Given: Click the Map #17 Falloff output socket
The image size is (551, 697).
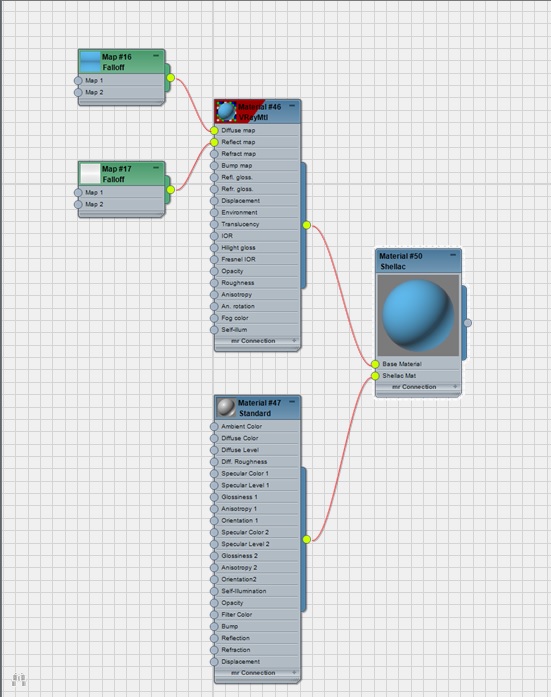Looking at the screenshot, I should pos(171,190).
